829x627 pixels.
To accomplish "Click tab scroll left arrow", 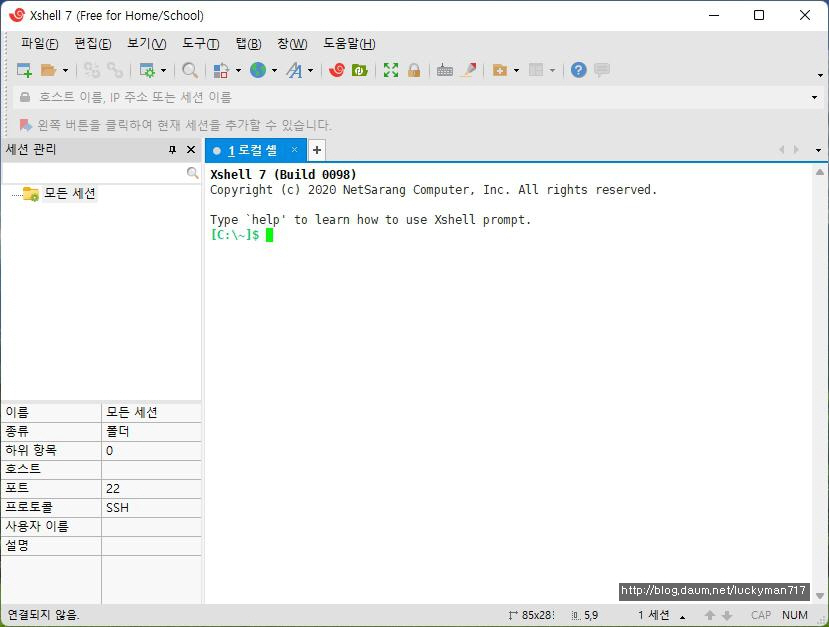I will tap(781, 150).
